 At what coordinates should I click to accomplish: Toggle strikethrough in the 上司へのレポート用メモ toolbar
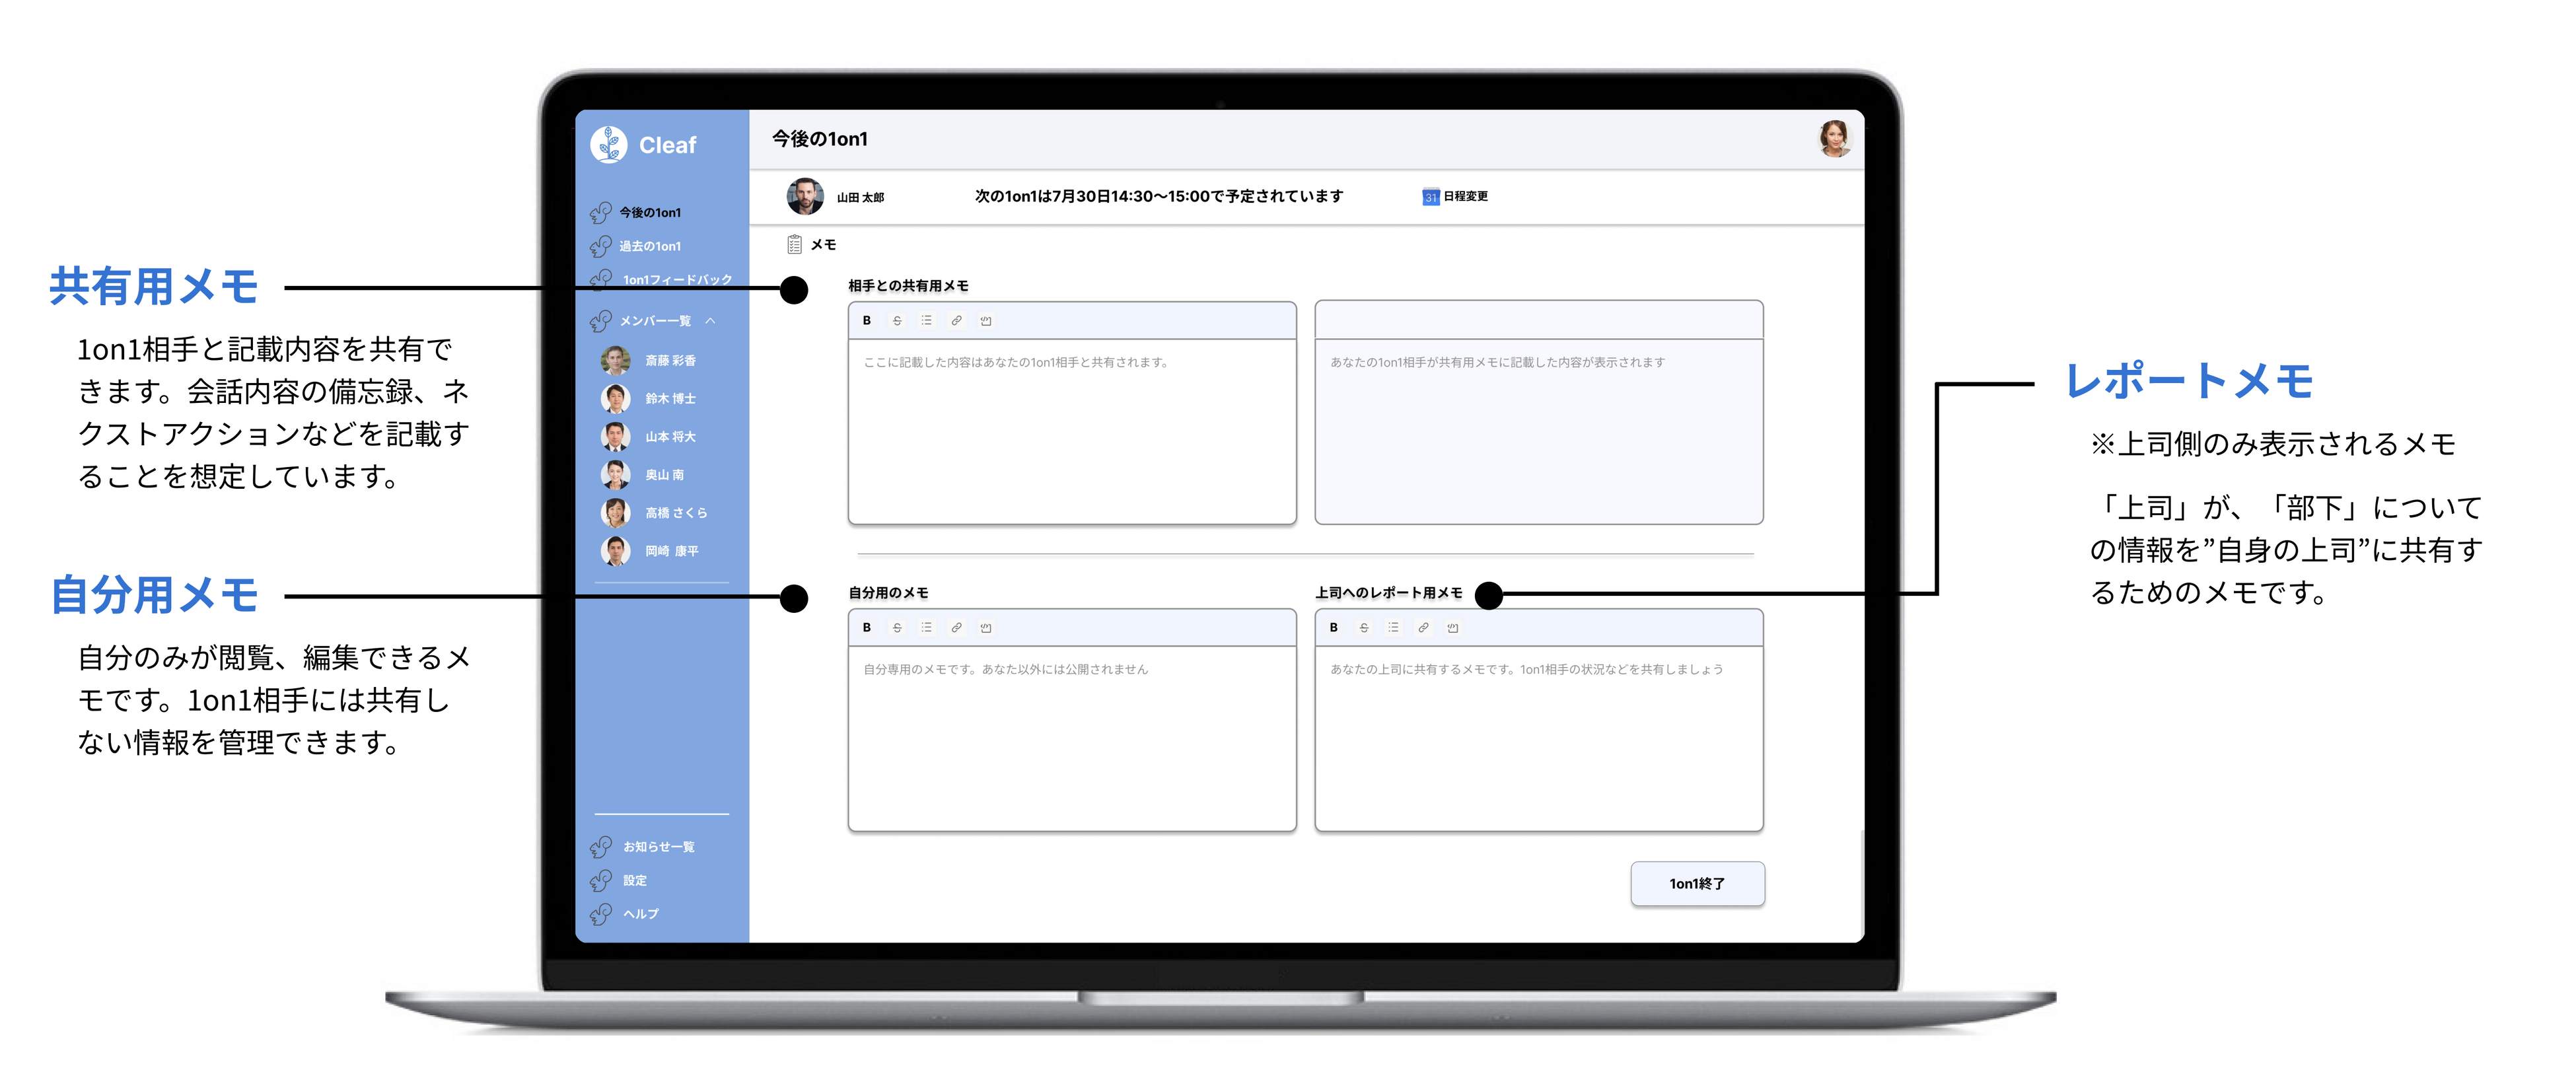point(1363,628)
